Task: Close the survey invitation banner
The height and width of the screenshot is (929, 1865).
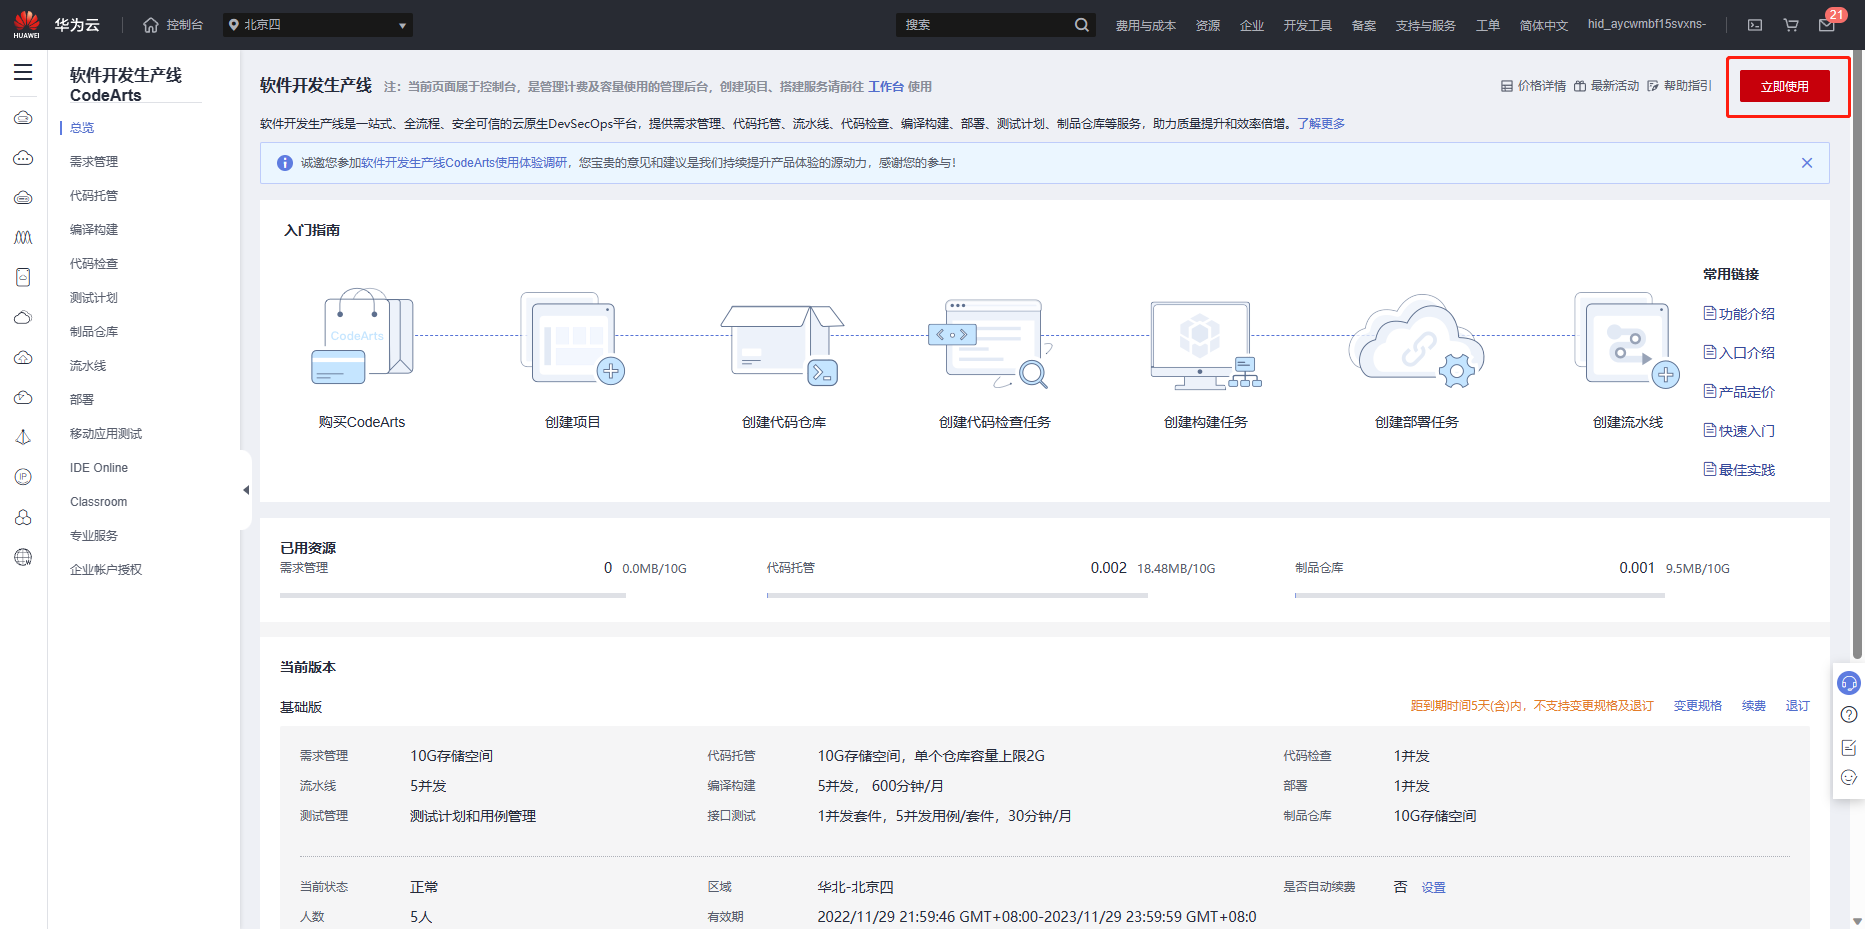Action: (x=1807, y=163)
